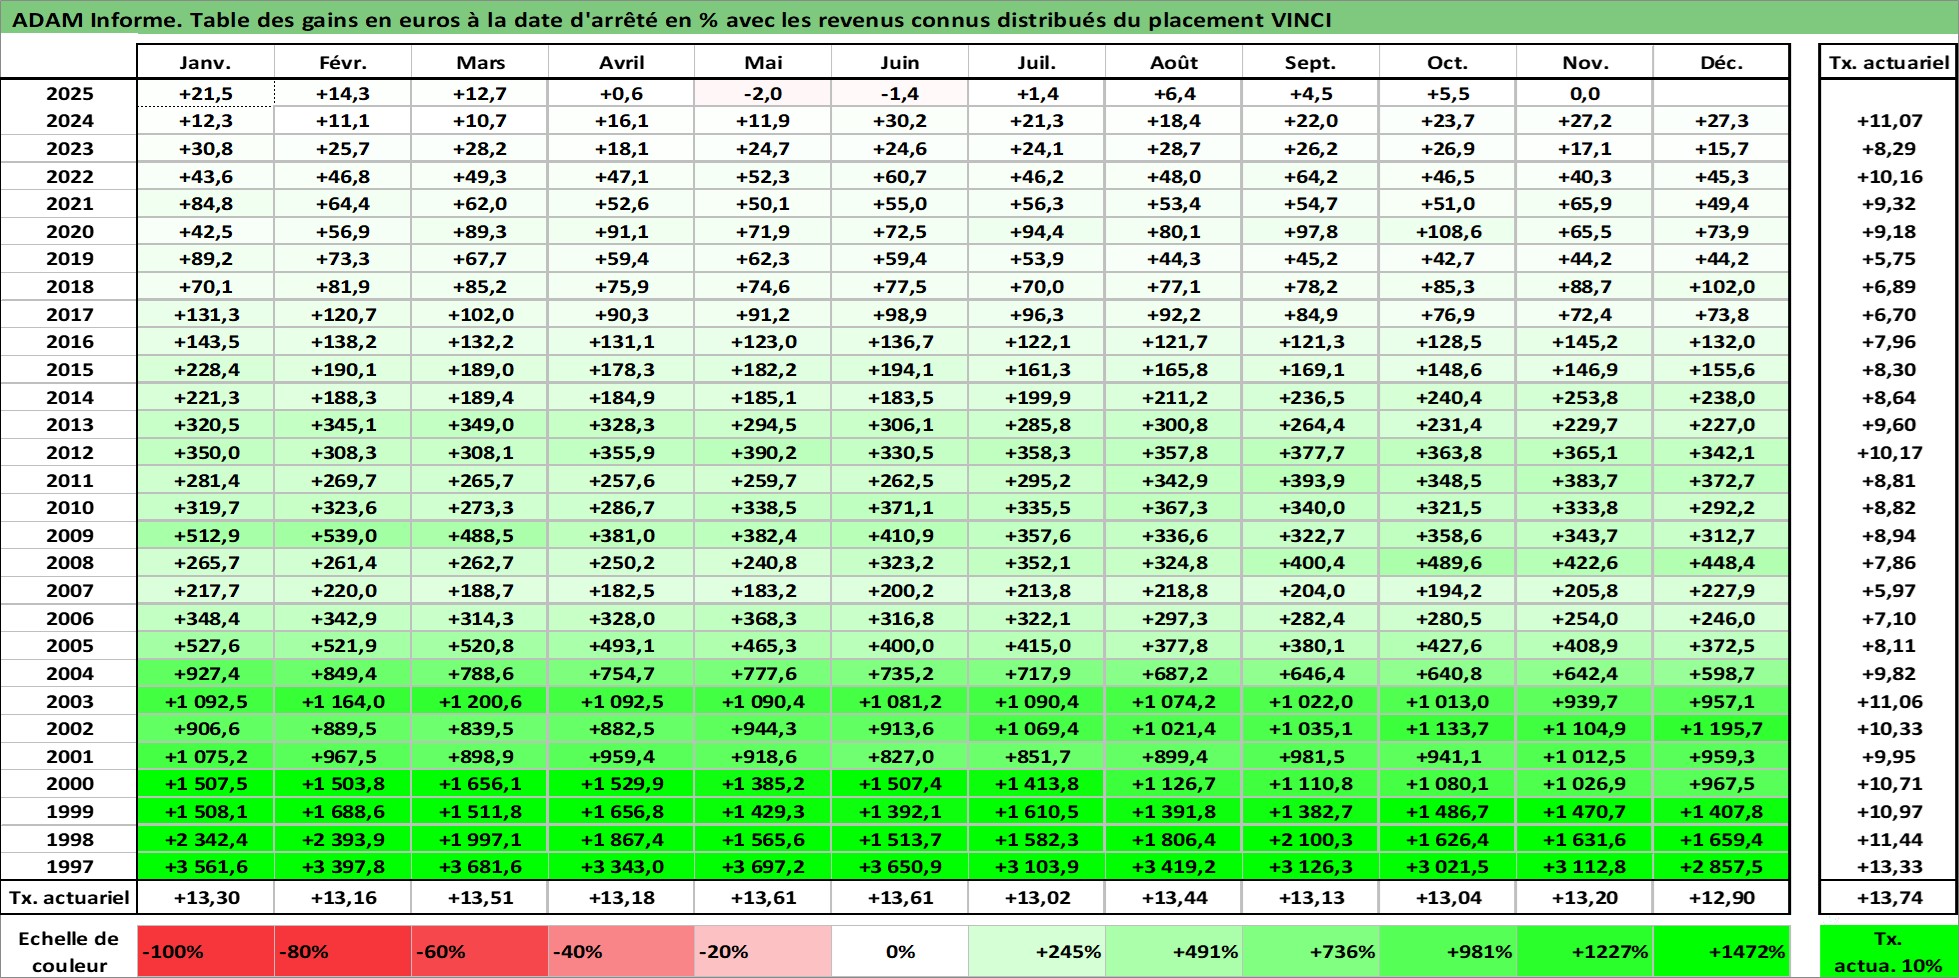Select the 1997 row label

tap(69, 866)
